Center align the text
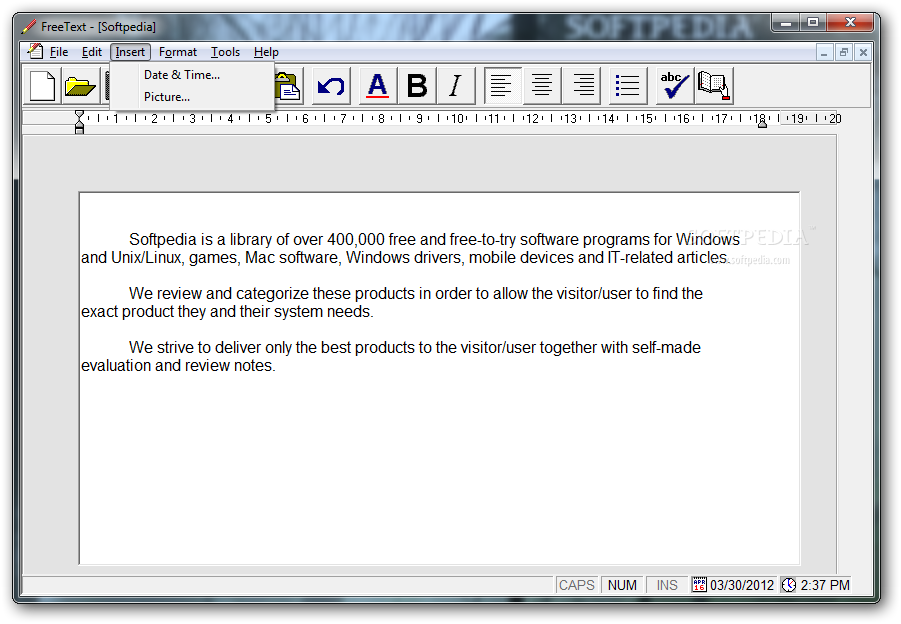Screen dimensions: 901x624 (x=542, y=86)
